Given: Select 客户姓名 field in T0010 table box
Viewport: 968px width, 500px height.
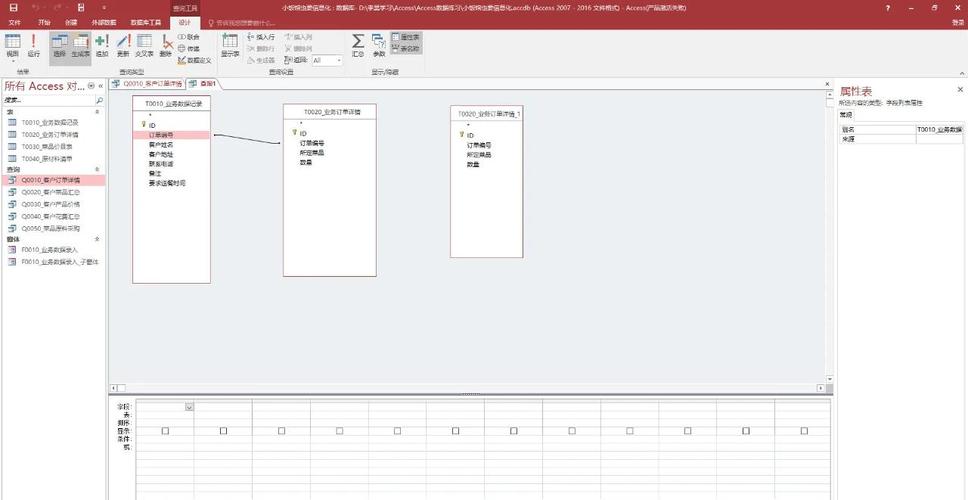Looking at the screenshot, I should click(x=161, y=144).
